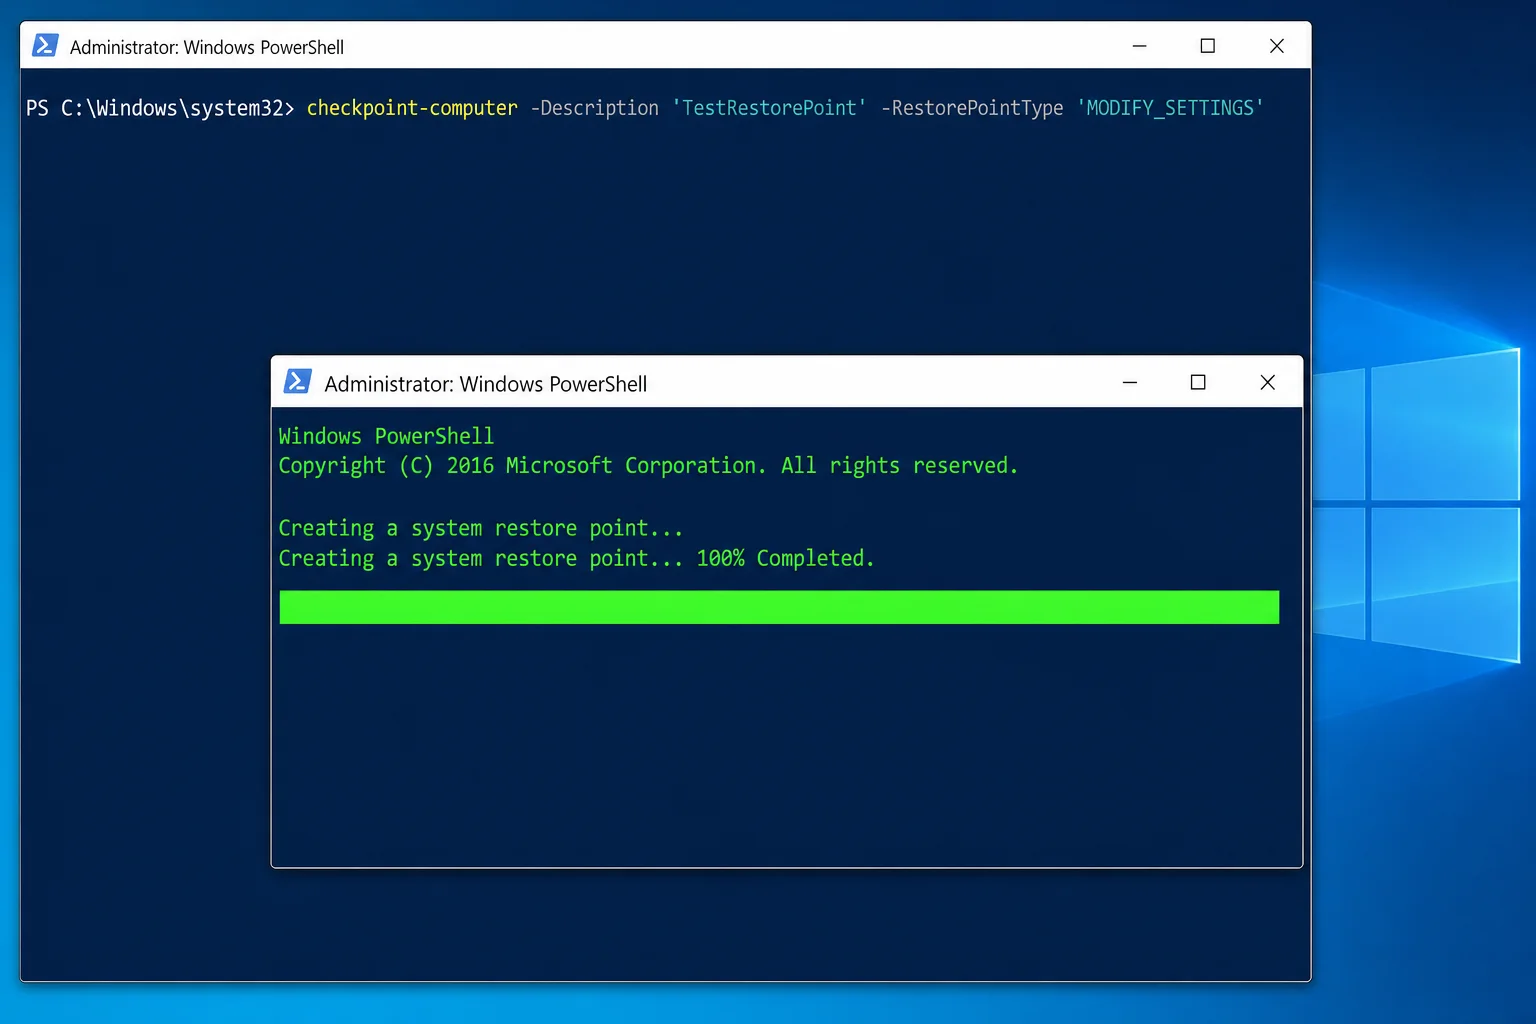Click the front window title 'Administrator: Windows PowerShell'
Viewport: 1536px width, 1024px height.
coord(486,384)
